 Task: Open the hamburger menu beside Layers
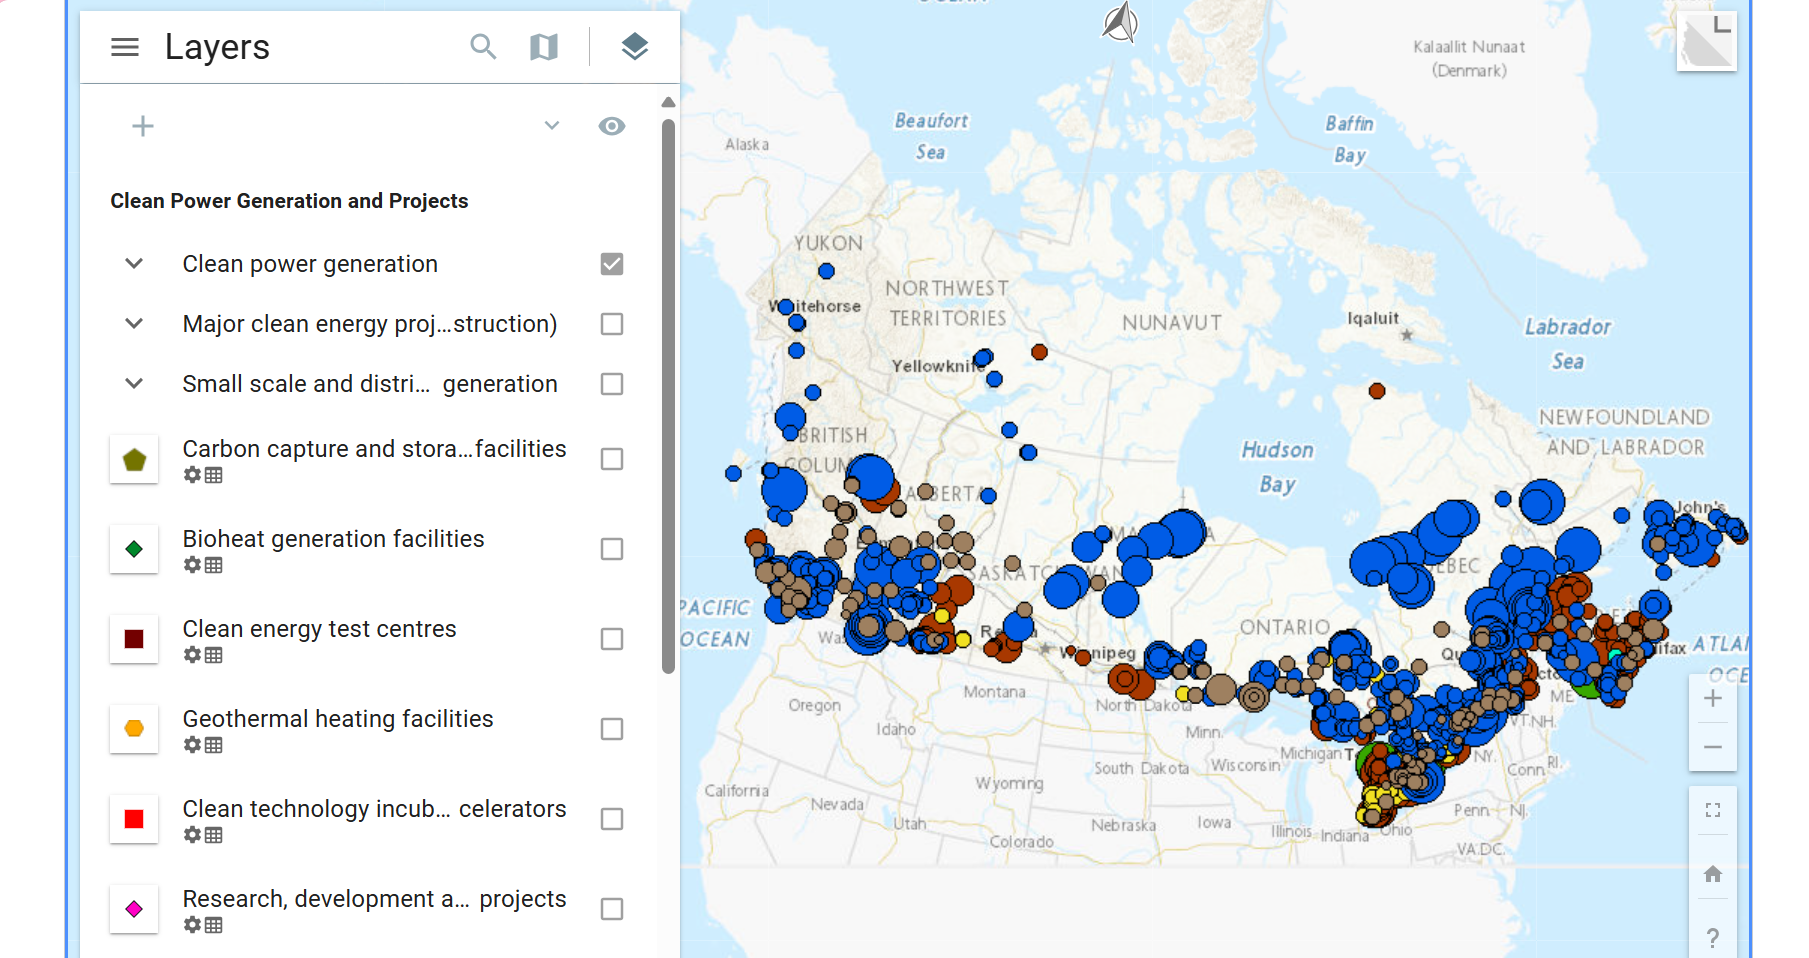pyautogui.click(x=125, y=47)
